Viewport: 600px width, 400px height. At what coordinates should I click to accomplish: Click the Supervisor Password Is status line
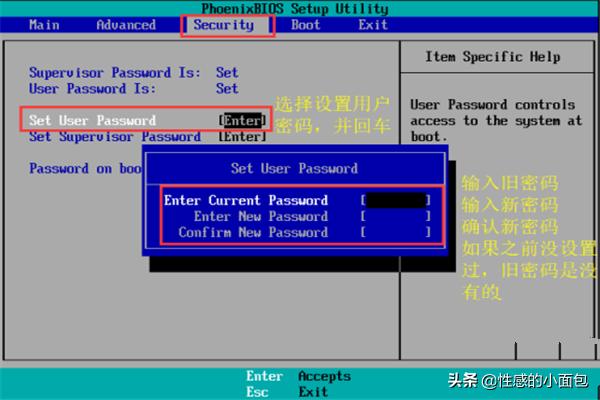[x=133, y=72]
